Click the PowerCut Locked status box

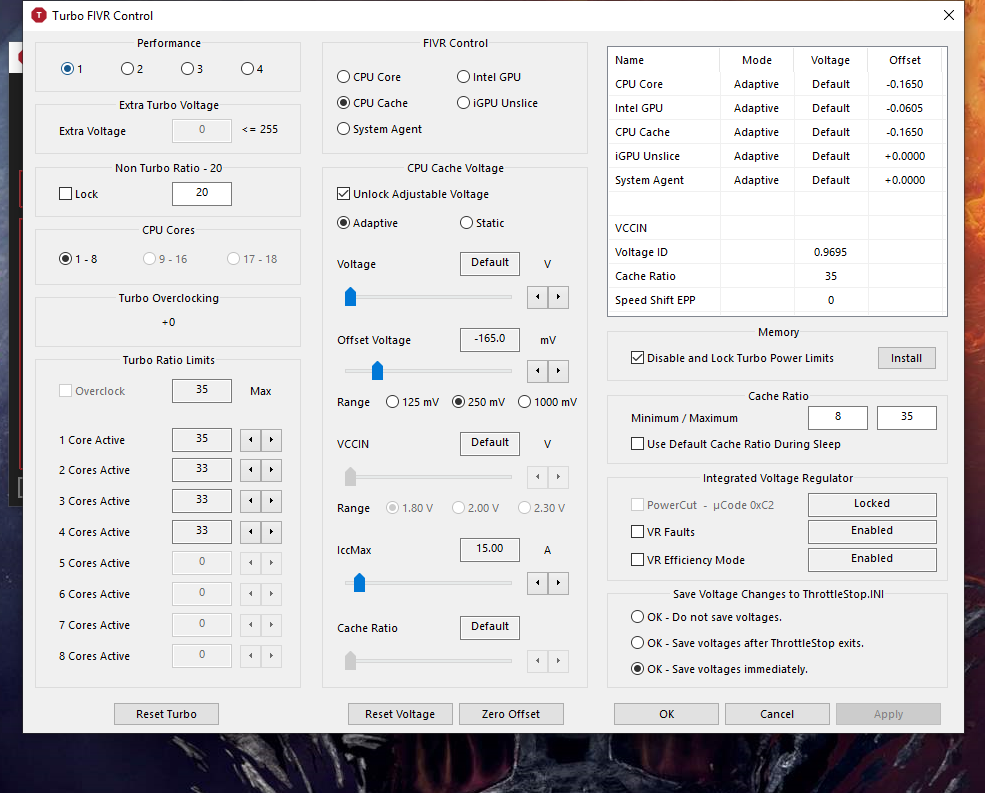pos(872,504)
